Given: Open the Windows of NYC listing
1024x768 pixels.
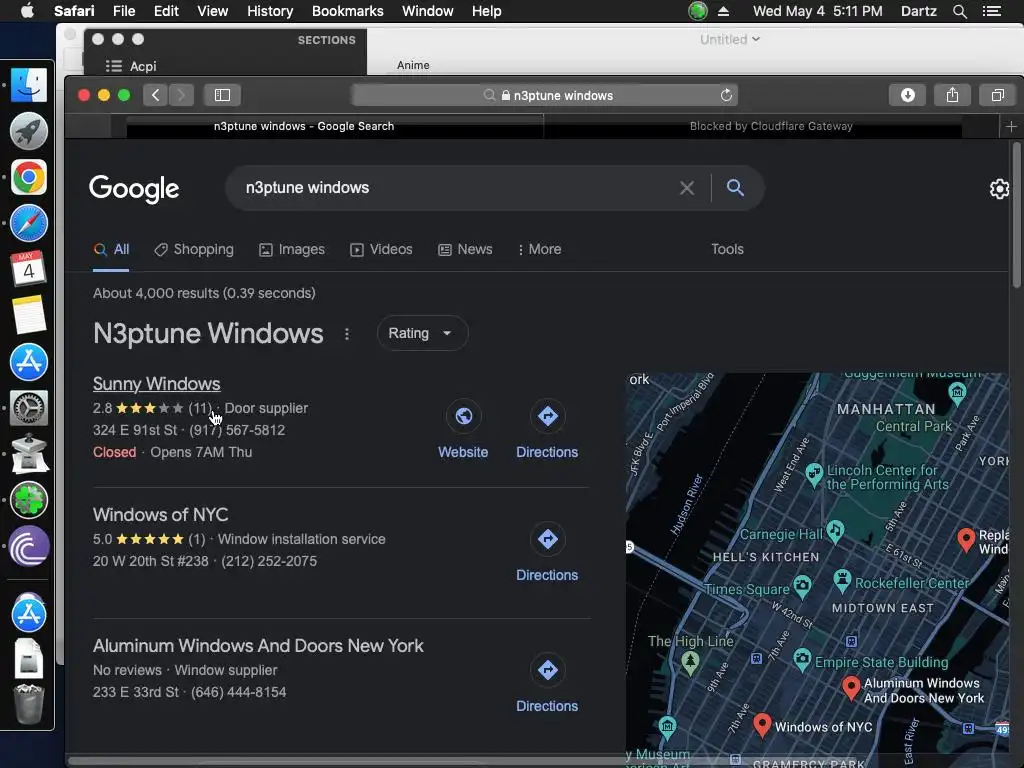Looking at the screenshot, I should pyautogui.click(x=161, y=515).
